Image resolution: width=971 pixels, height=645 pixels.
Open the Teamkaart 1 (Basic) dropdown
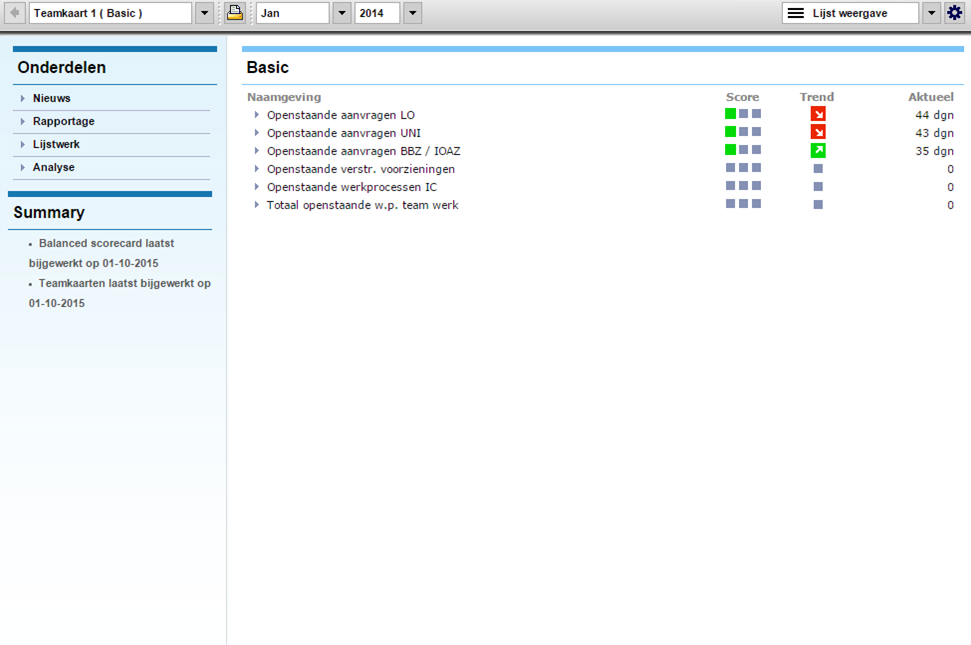coord(204,13)
